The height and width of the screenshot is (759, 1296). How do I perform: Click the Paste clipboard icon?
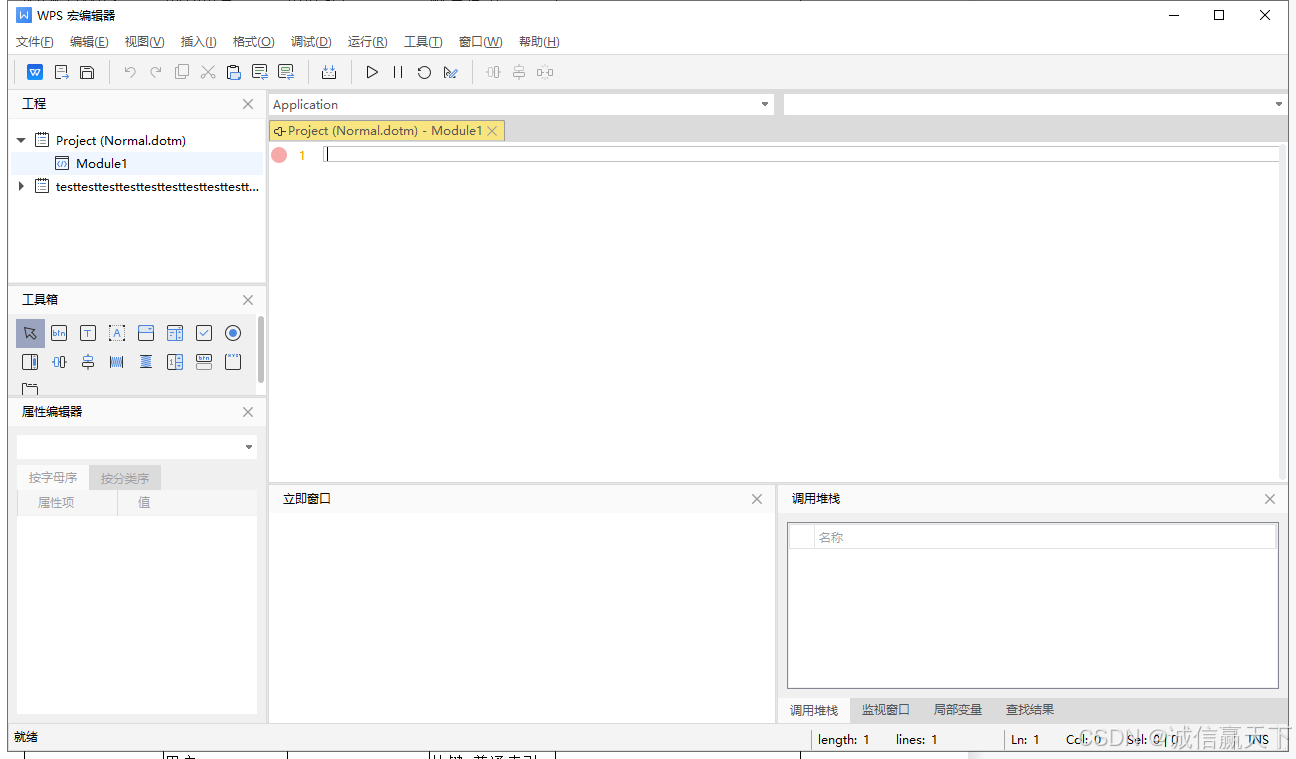[x=234, y=72]
